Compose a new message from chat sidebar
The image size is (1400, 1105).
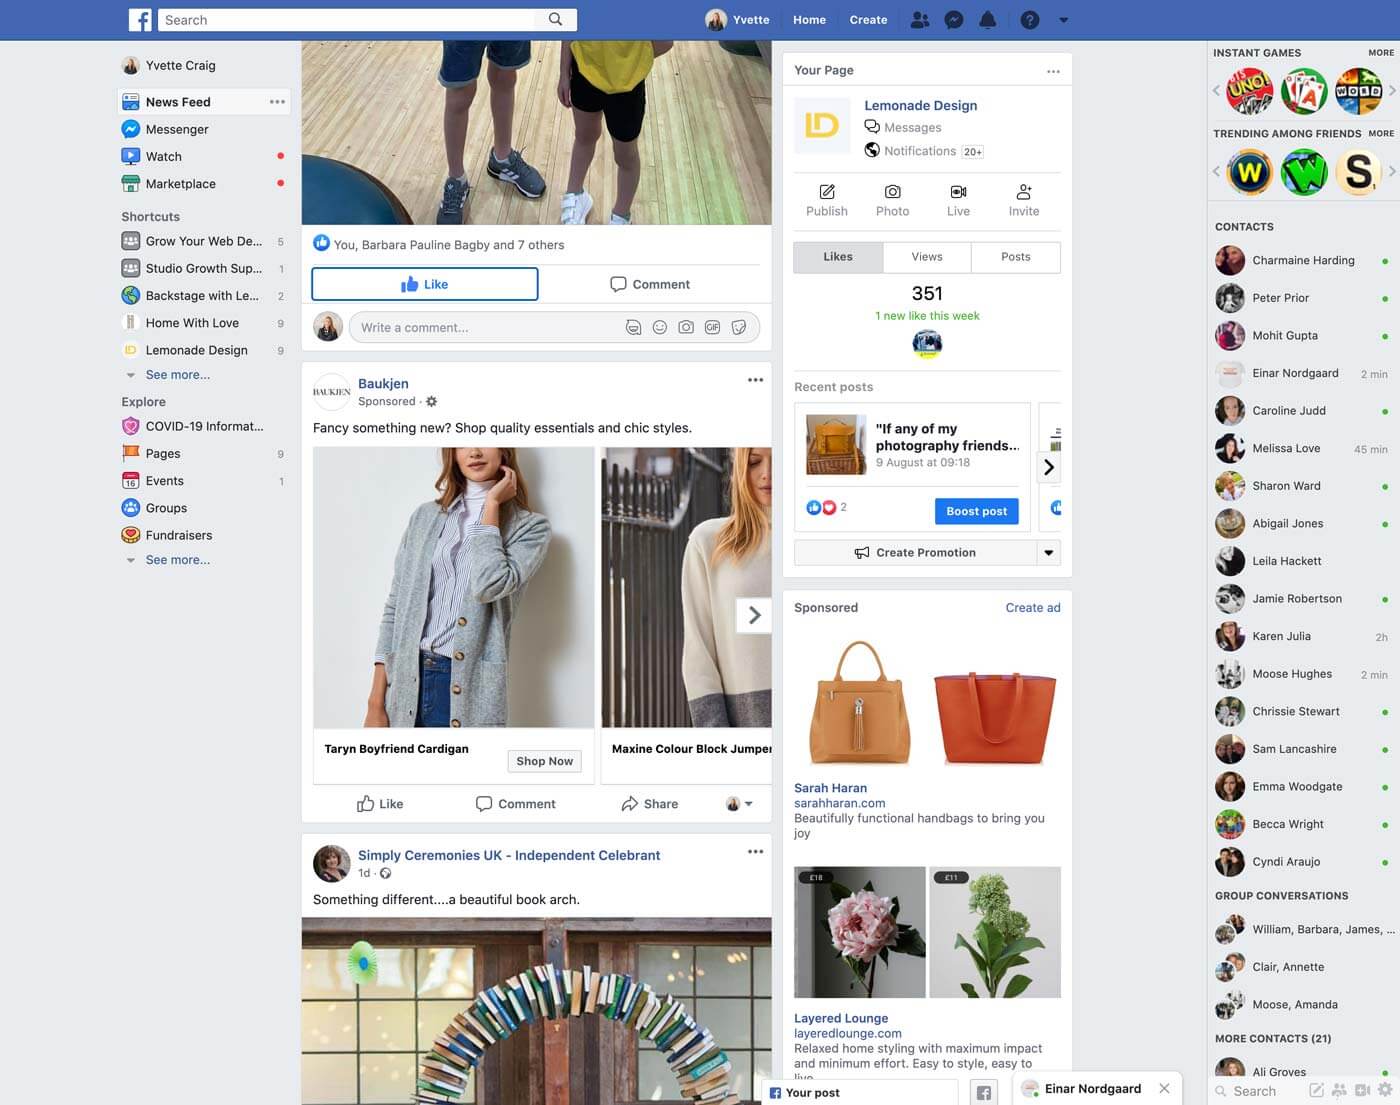1316,1090
